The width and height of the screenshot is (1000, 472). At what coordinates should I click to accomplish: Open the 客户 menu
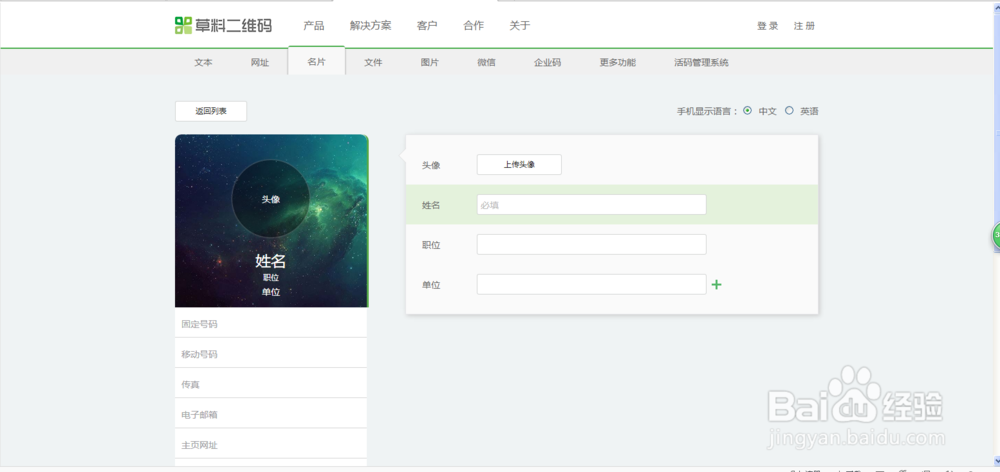(x=427, y=26)
